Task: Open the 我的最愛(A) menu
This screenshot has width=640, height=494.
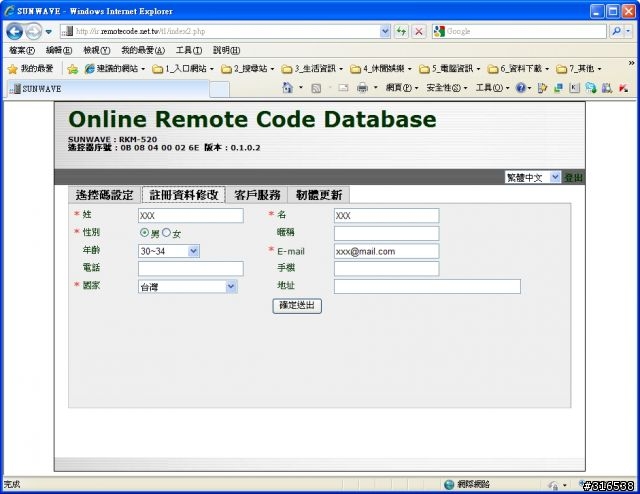Action: pos(143,50)
